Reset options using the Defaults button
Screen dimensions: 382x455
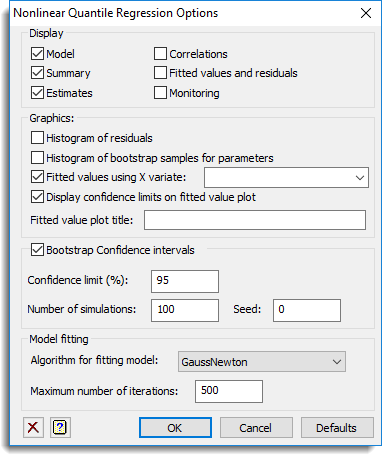click(337, 428)
